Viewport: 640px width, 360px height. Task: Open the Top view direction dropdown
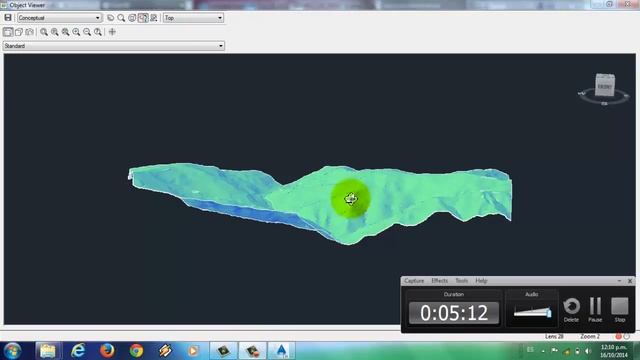pos(193,18)
